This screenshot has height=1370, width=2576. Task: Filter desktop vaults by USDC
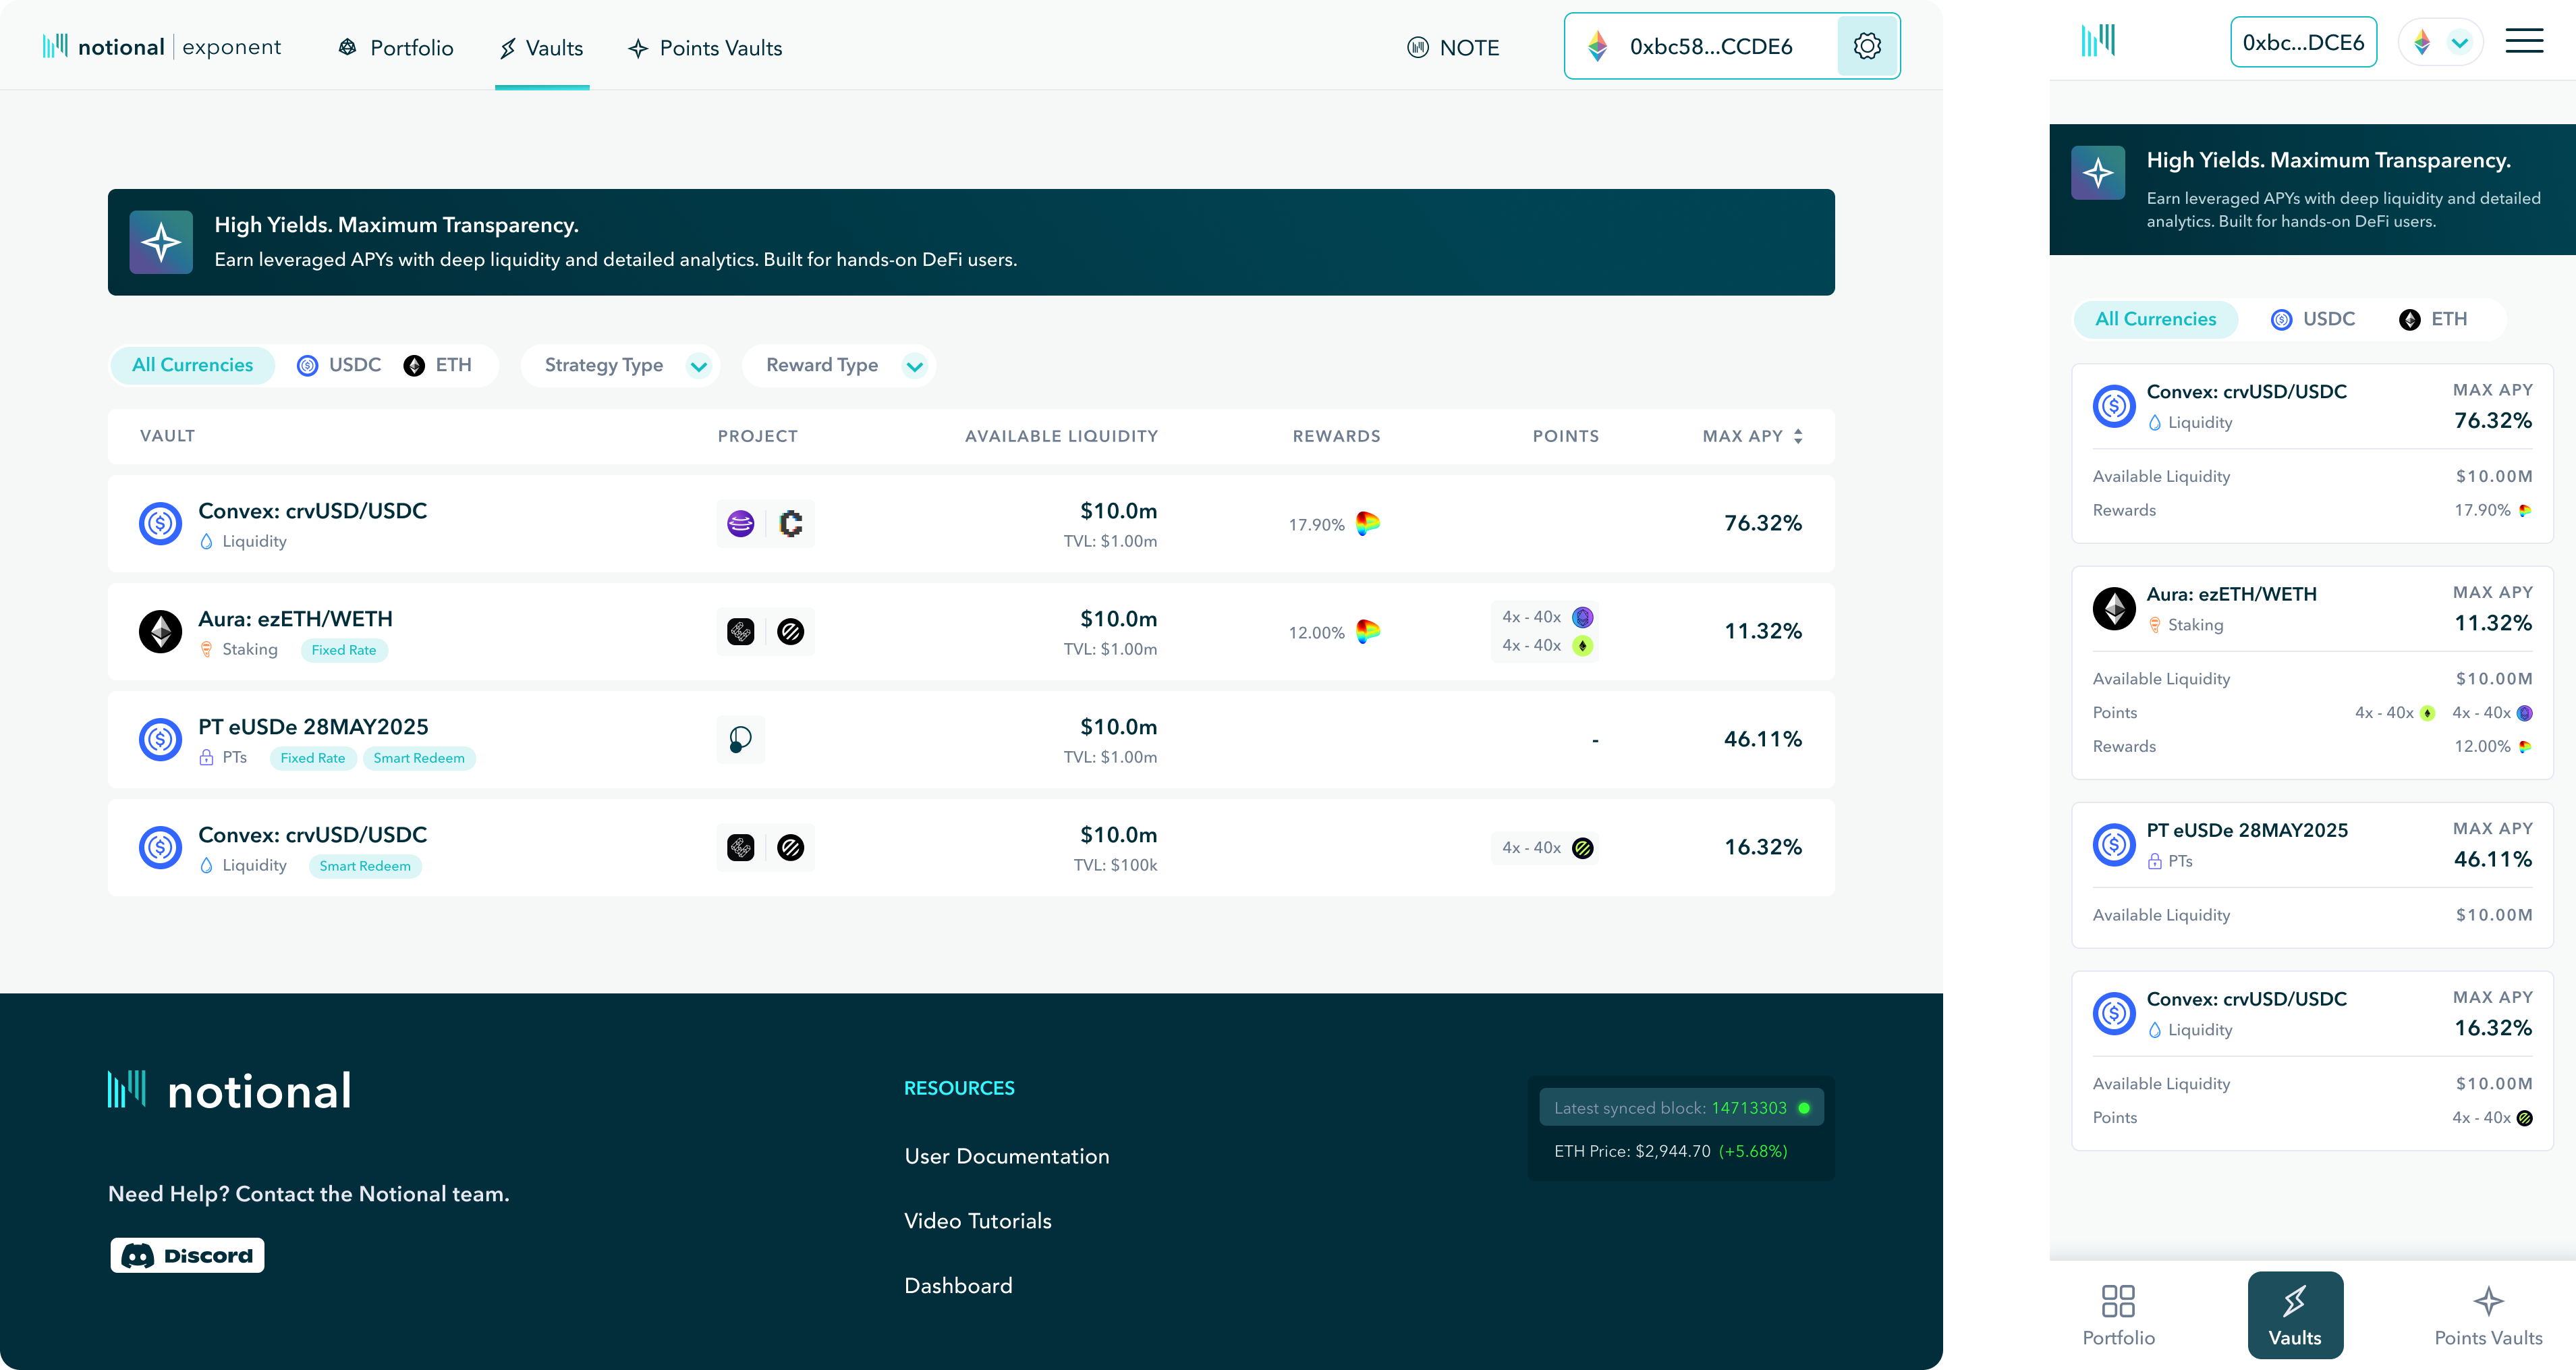pos(340,365)
